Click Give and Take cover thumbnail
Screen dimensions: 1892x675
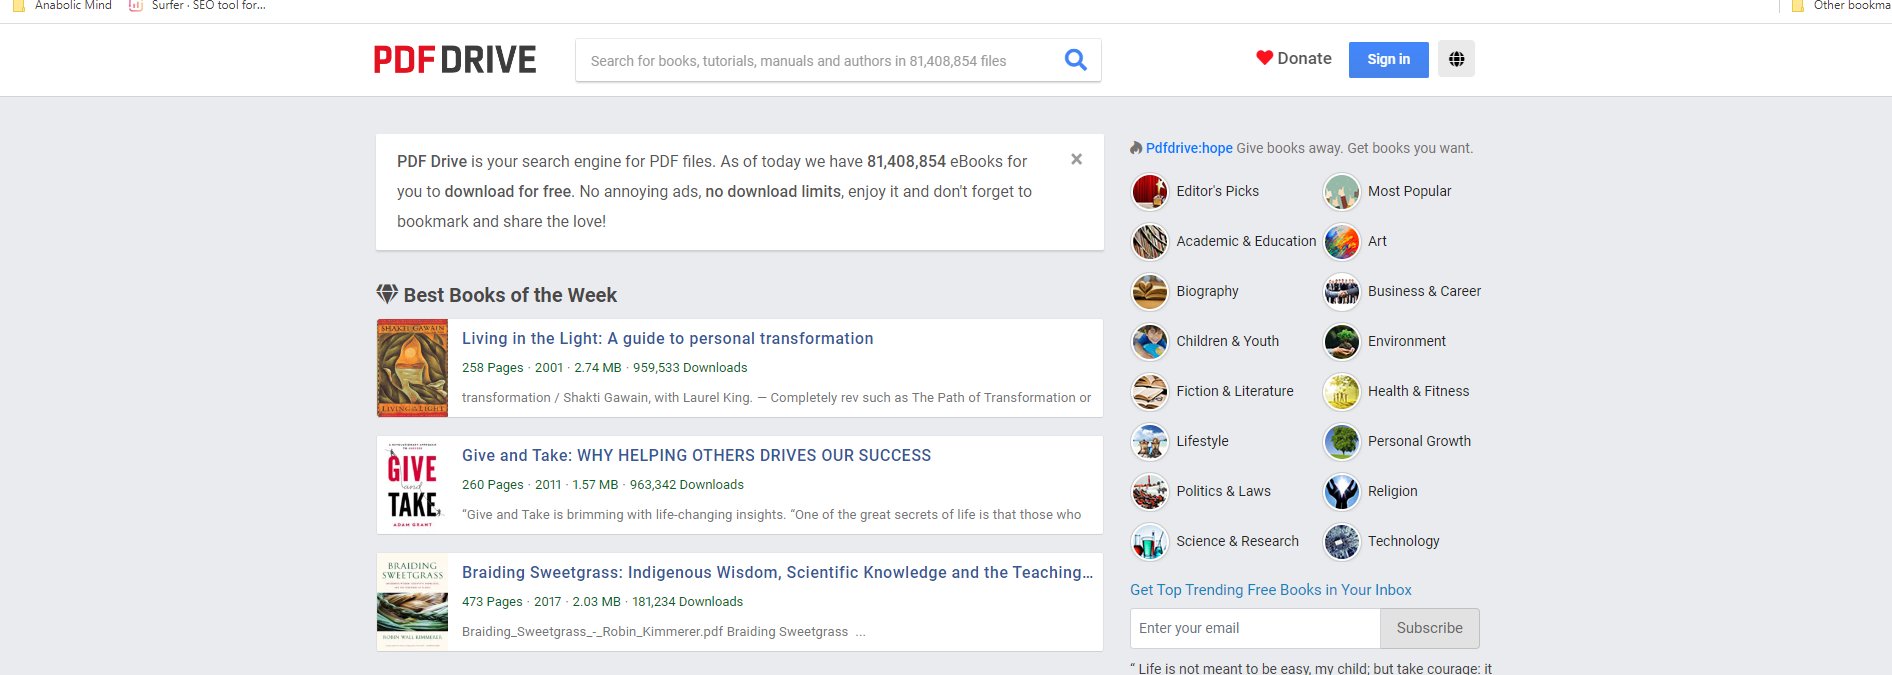click(412, 485)
